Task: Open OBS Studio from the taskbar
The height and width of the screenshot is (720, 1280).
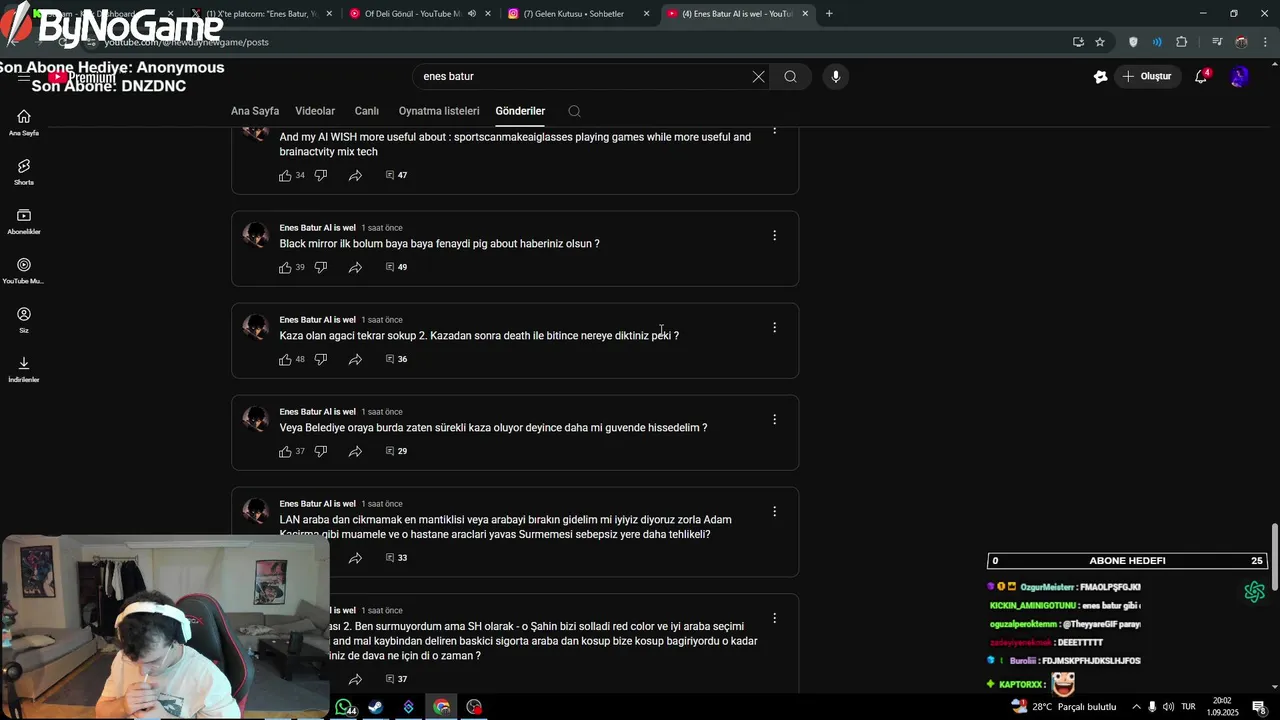Action: tap(474, 707)
